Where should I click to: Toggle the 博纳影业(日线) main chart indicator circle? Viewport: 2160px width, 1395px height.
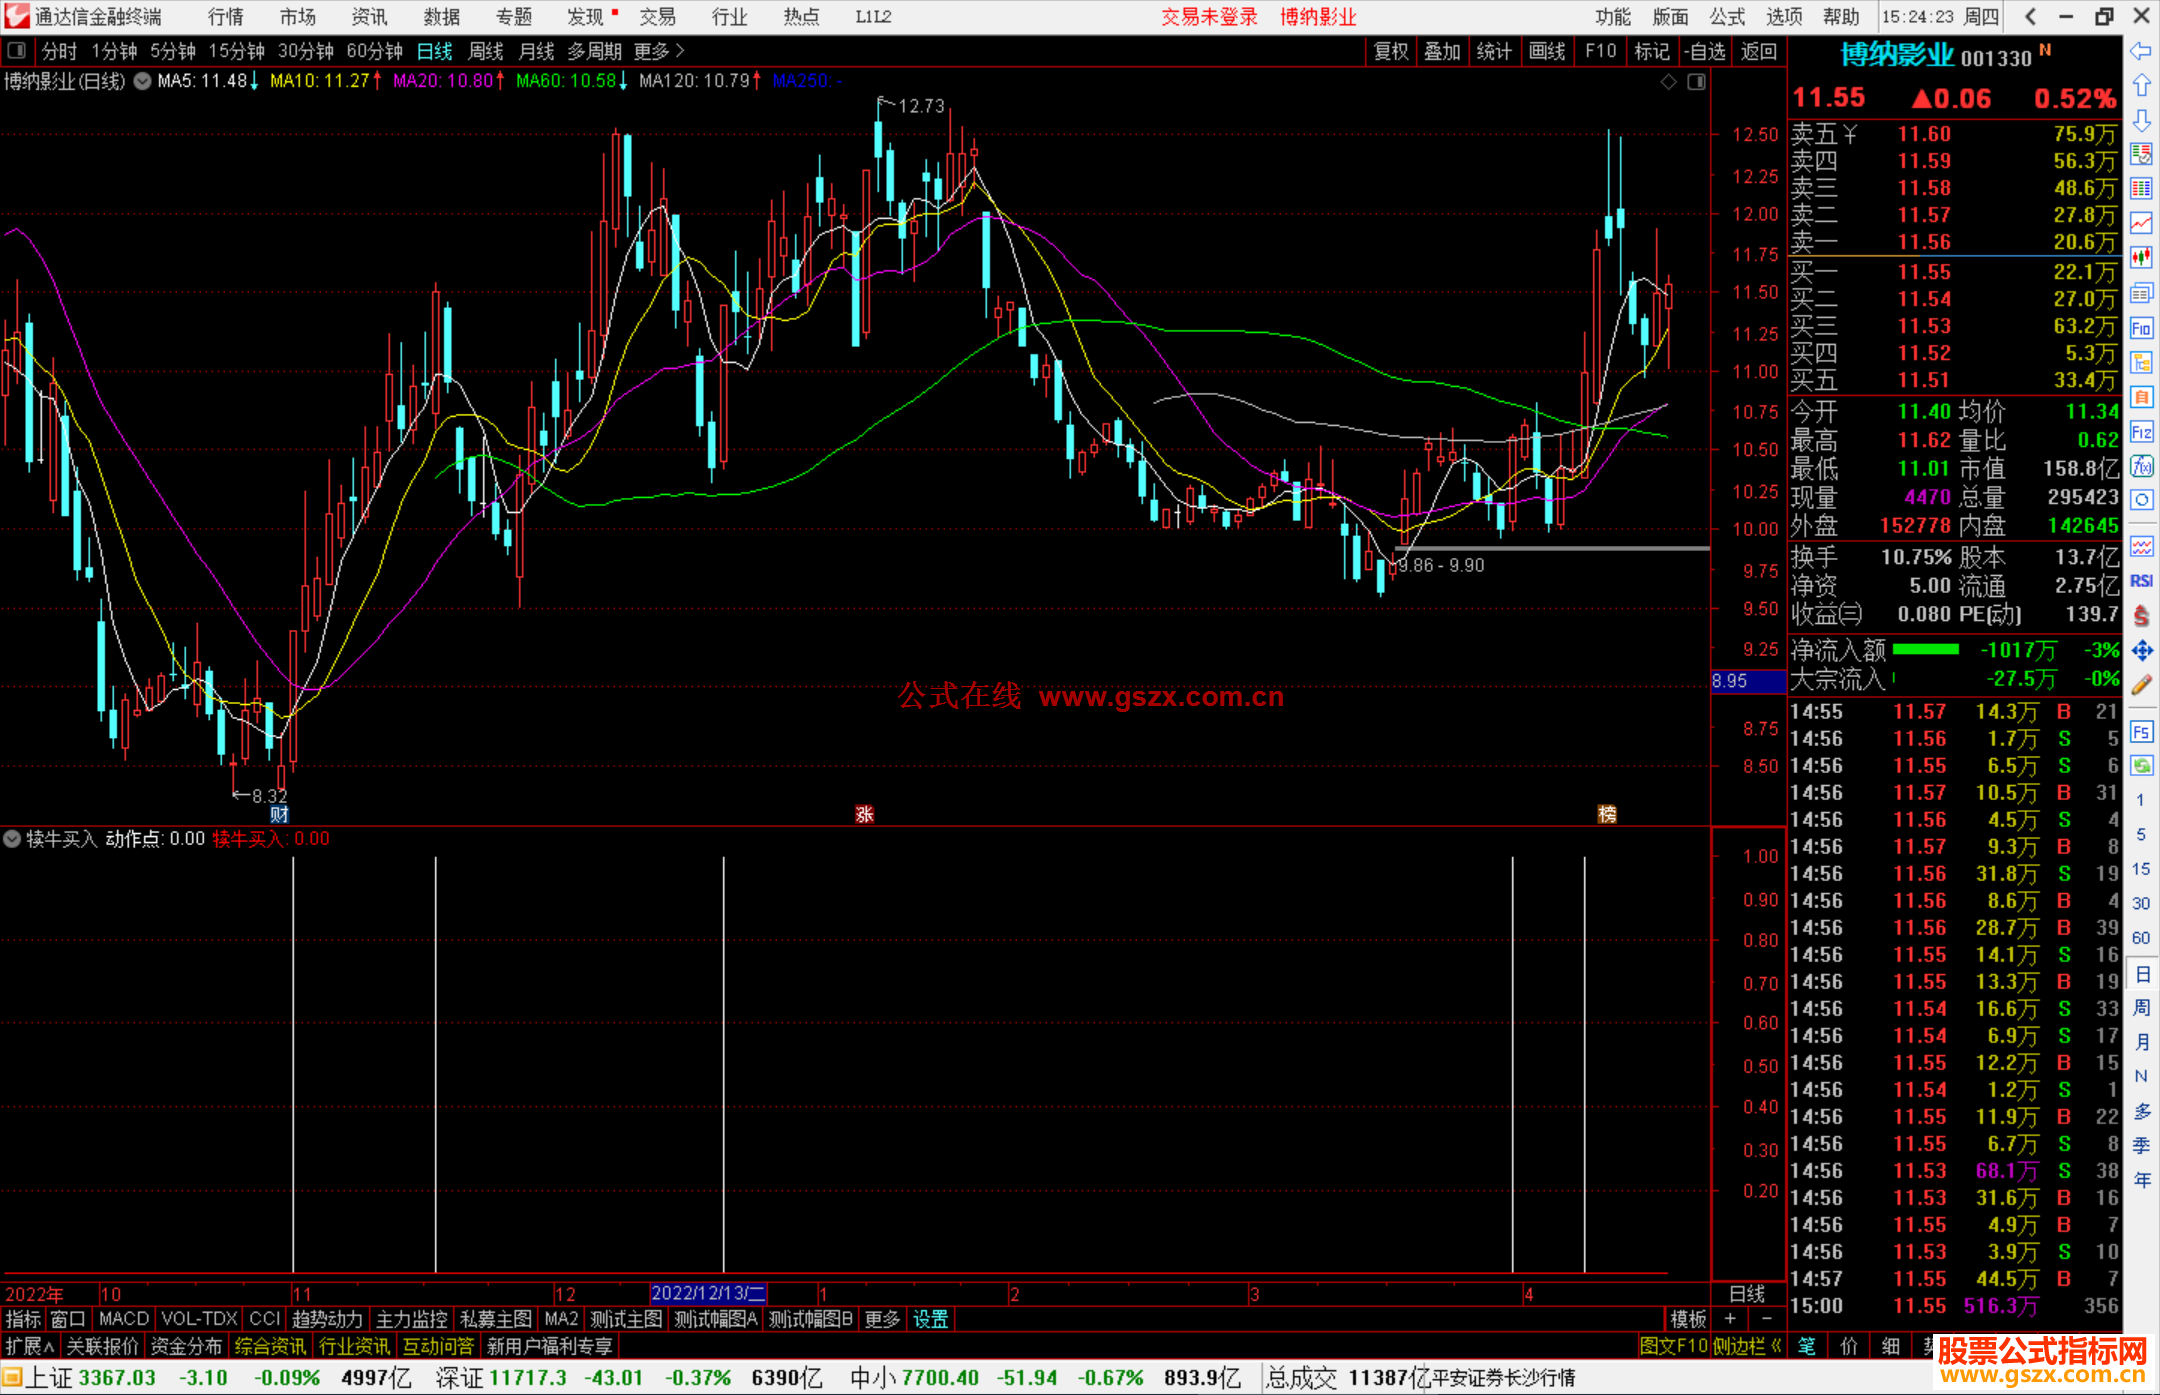point(143,81)
